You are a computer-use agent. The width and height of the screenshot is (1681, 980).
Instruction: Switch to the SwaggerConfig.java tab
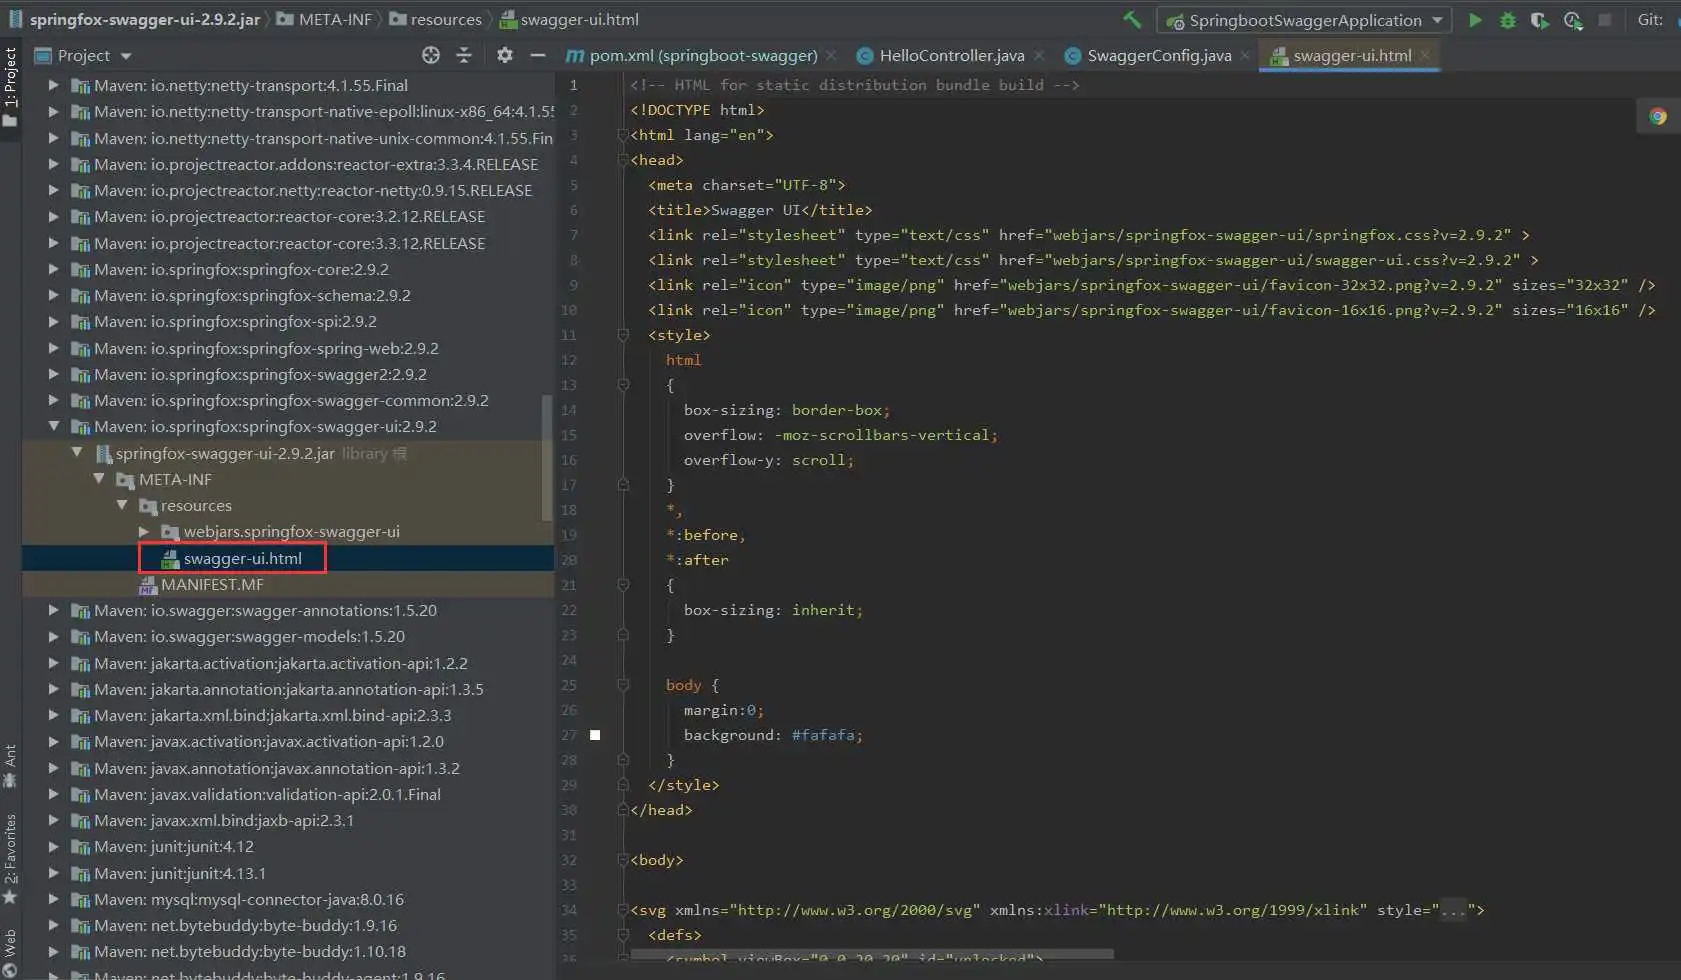(x=1158, y=56)
